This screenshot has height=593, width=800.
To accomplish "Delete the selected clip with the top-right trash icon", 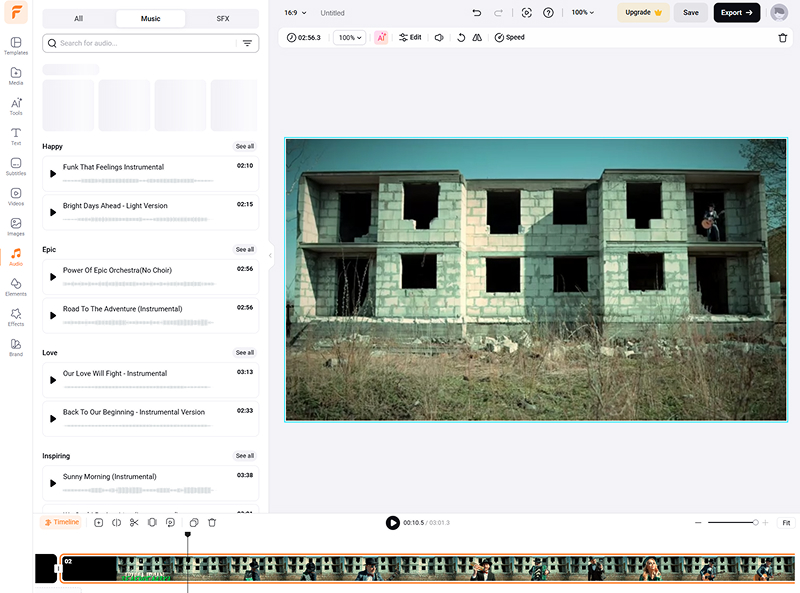I will click(782, 38).
